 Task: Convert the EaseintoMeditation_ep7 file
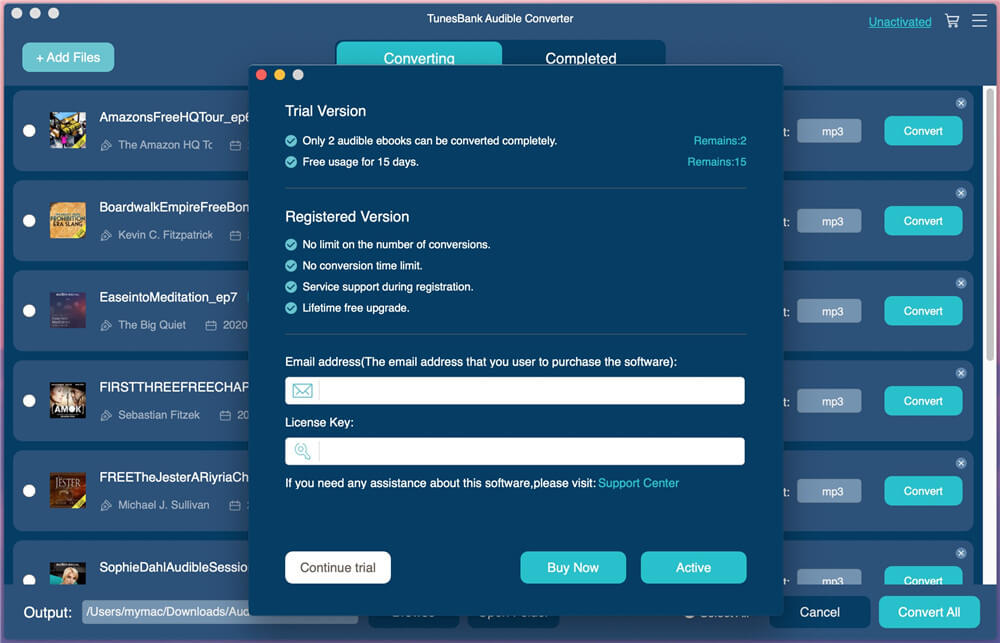click(x=923, y=311)
